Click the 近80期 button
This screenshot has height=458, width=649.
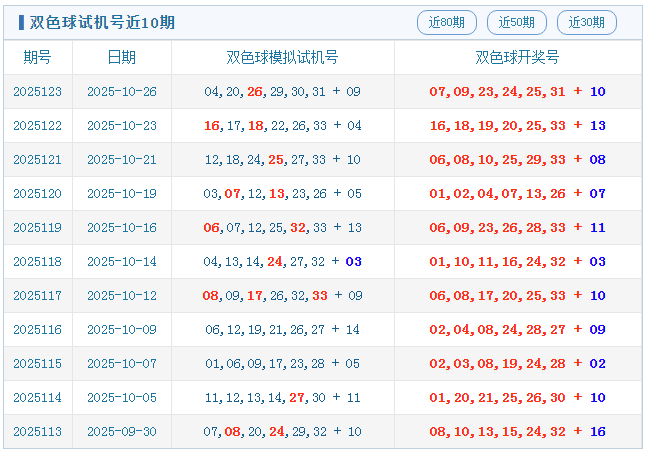[x=446, y=22]
